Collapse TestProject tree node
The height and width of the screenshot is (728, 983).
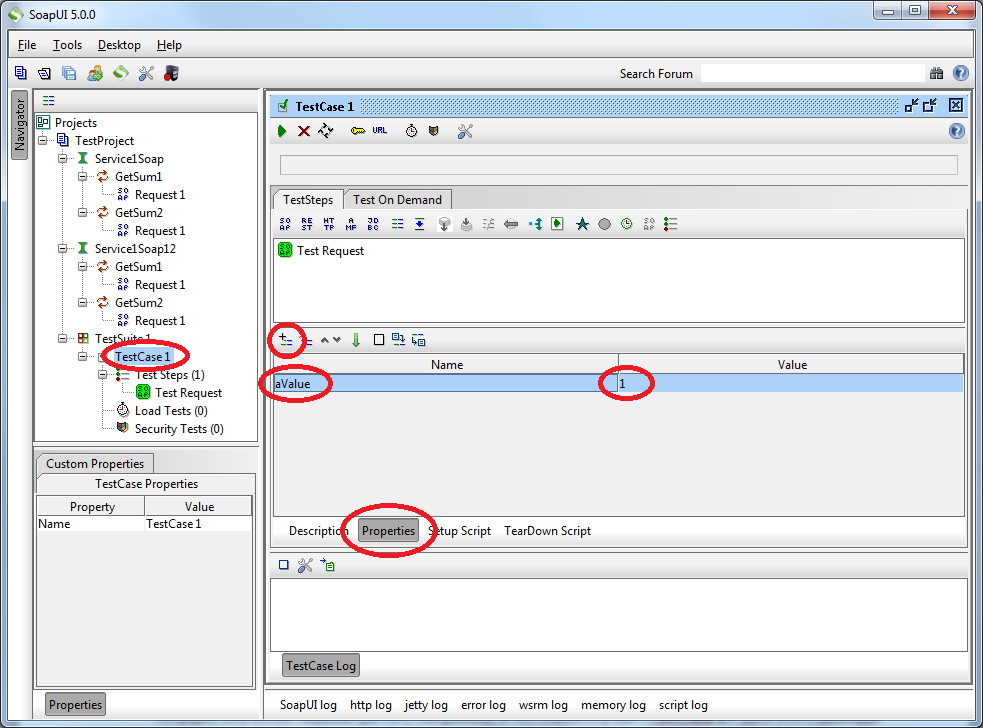tap(43, 140)
